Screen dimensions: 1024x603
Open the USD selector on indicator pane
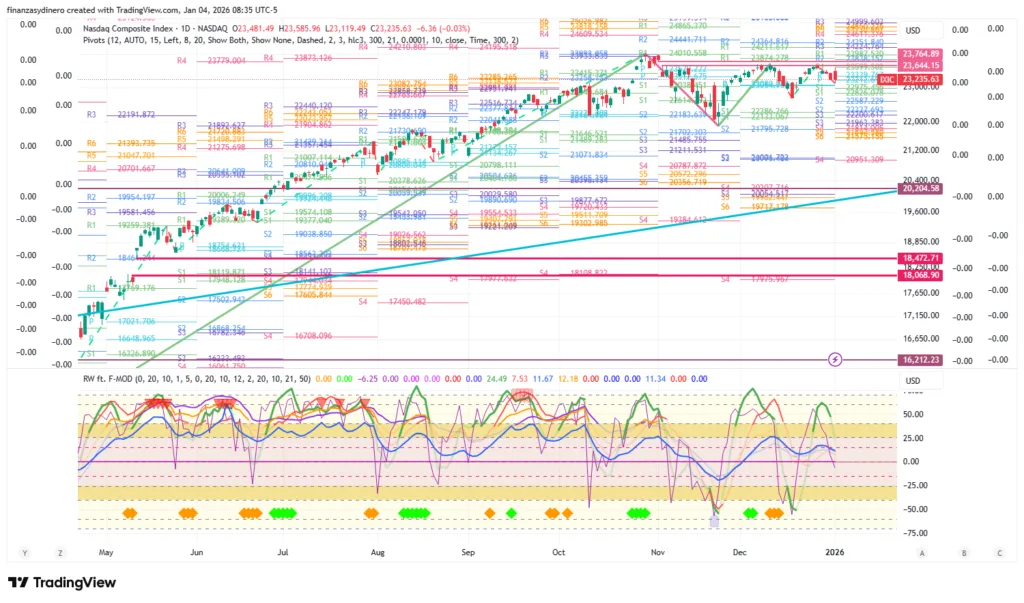click(x=911, y=380)
